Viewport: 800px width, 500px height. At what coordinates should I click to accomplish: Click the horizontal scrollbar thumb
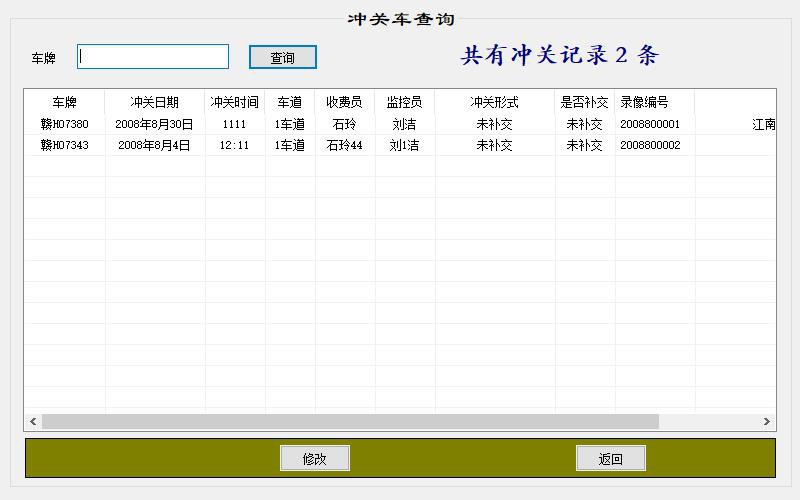click(x=350, y=422)
